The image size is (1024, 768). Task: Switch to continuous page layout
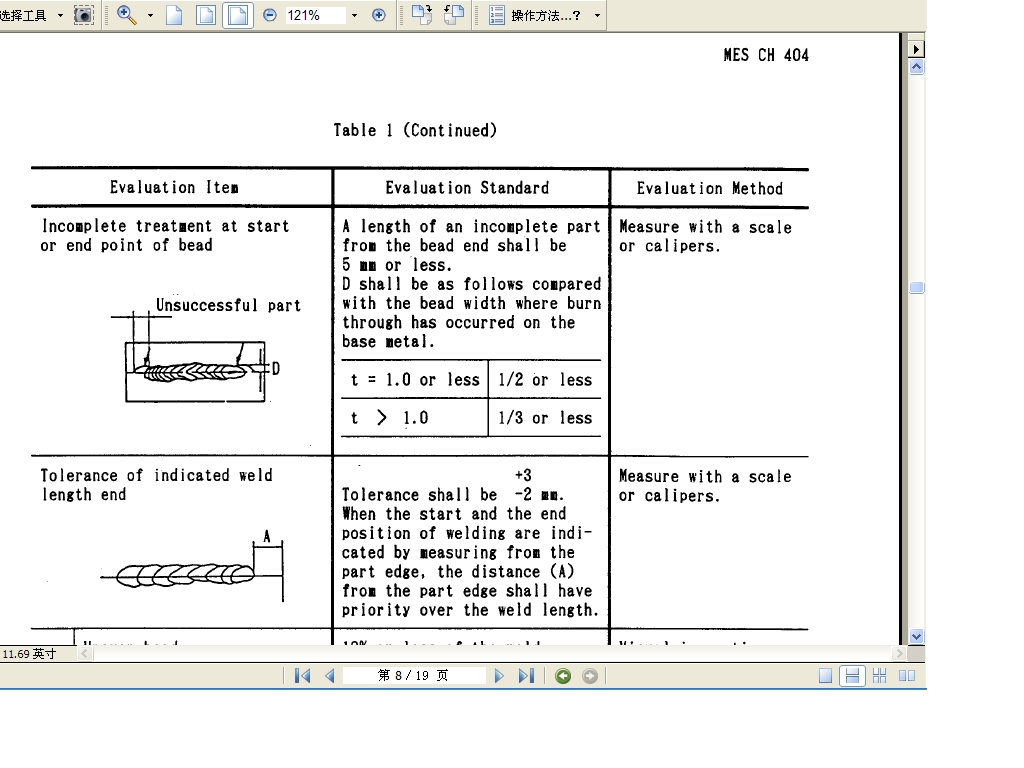[852, 676]
